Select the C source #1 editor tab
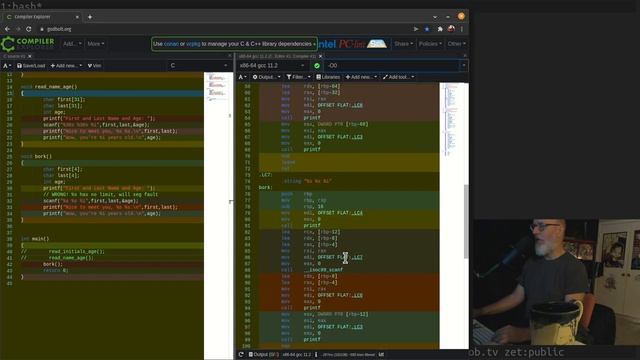This screenshot has height=360, width=640. click(x=14, y=56)
